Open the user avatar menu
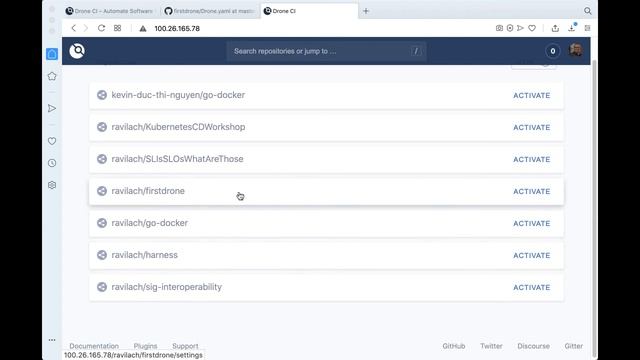This screenshot has height=360, width=640. tap(576, 51)
